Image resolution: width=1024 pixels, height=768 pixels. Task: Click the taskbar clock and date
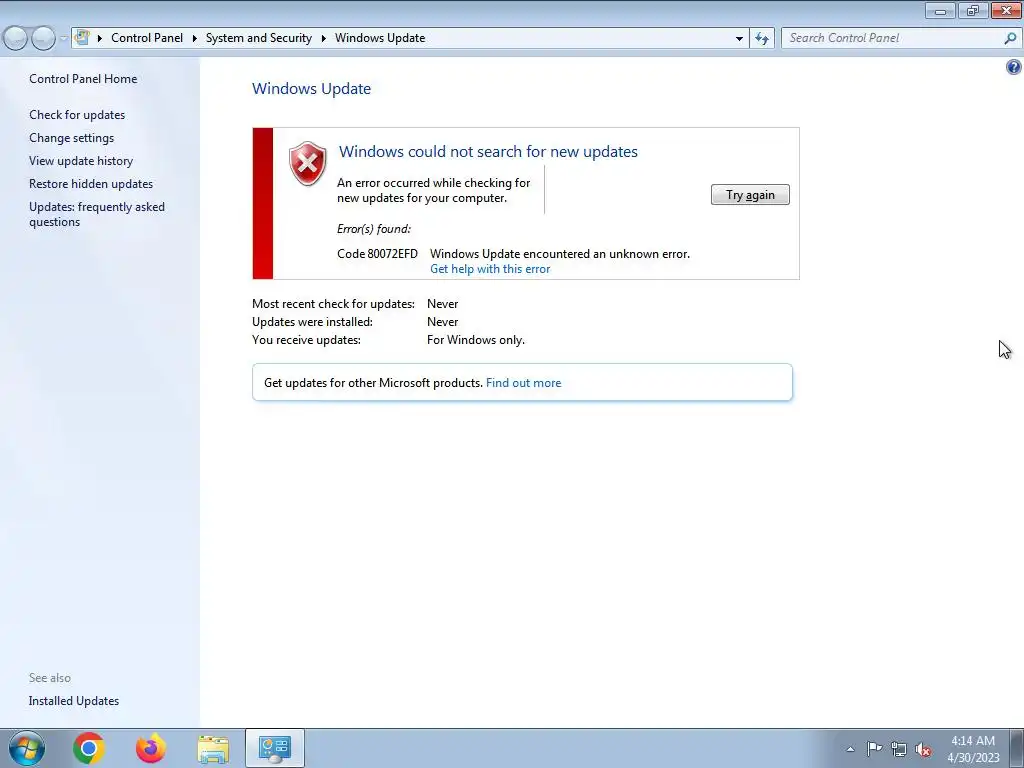point(973,749)
